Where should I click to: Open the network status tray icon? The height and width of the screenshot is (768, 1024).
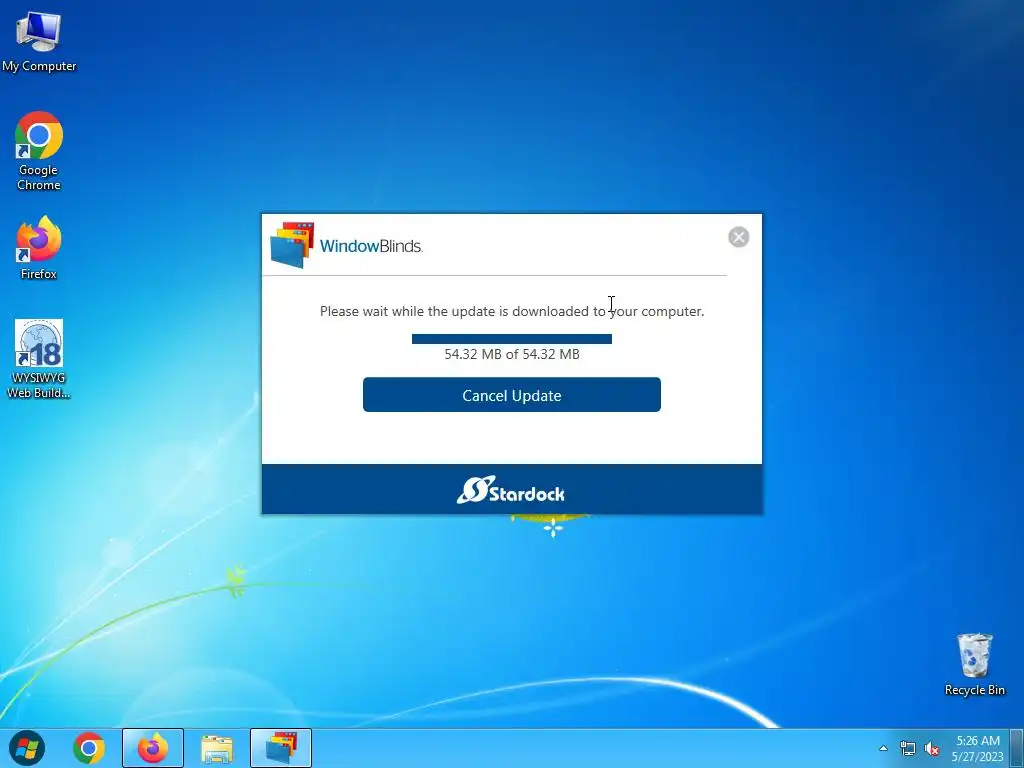pos(908,748)
